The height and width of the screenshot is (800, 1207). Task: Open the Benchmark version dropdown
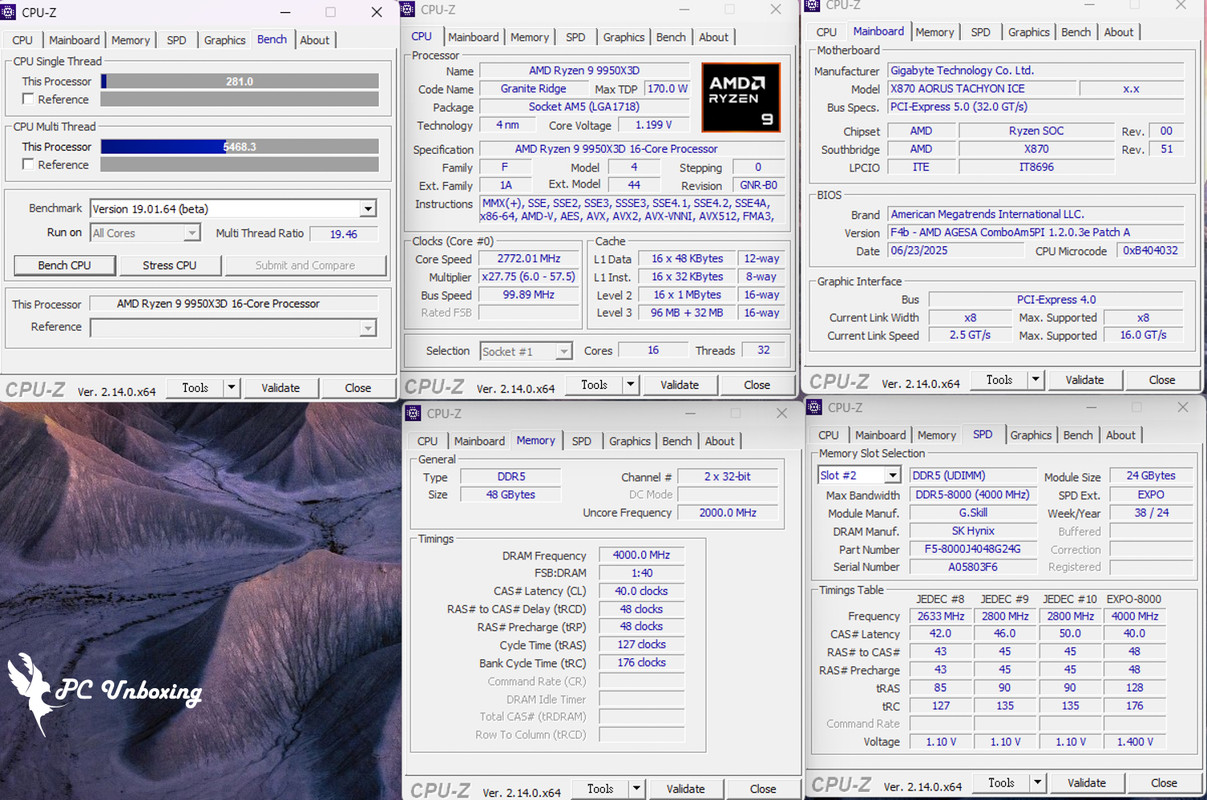(x=368, y=209)
